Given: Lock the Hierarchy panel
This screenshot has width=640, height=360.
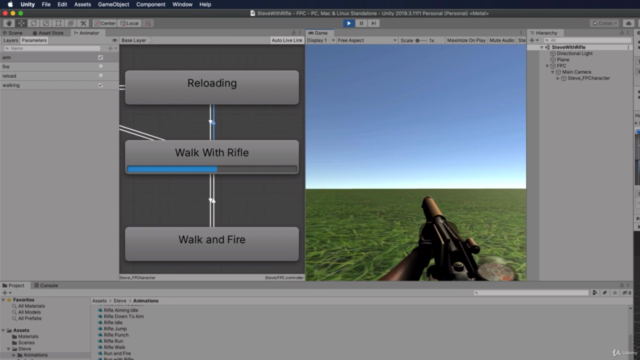Looking at the screenshot, I should (622, 33).
